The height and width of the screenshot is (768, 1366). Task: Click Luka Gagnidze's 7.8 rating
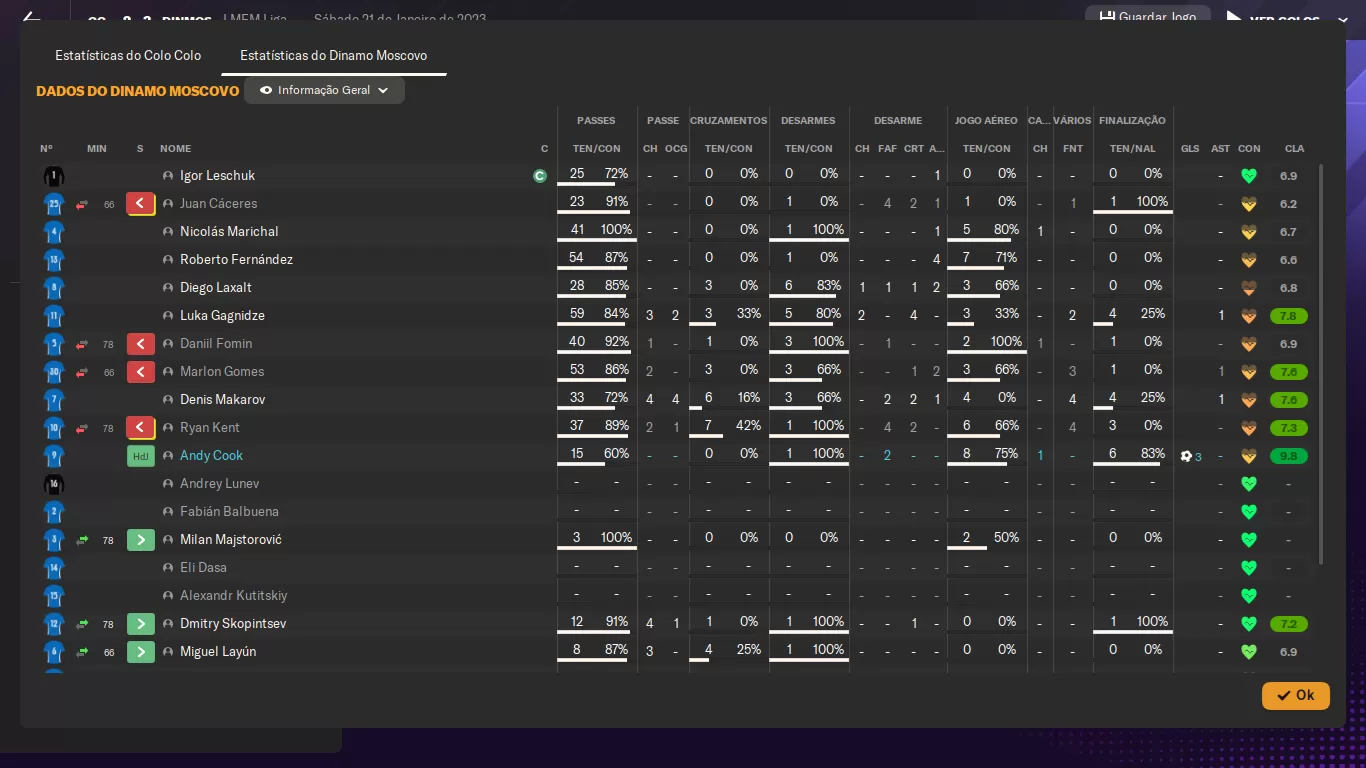tap(1289, 316)
